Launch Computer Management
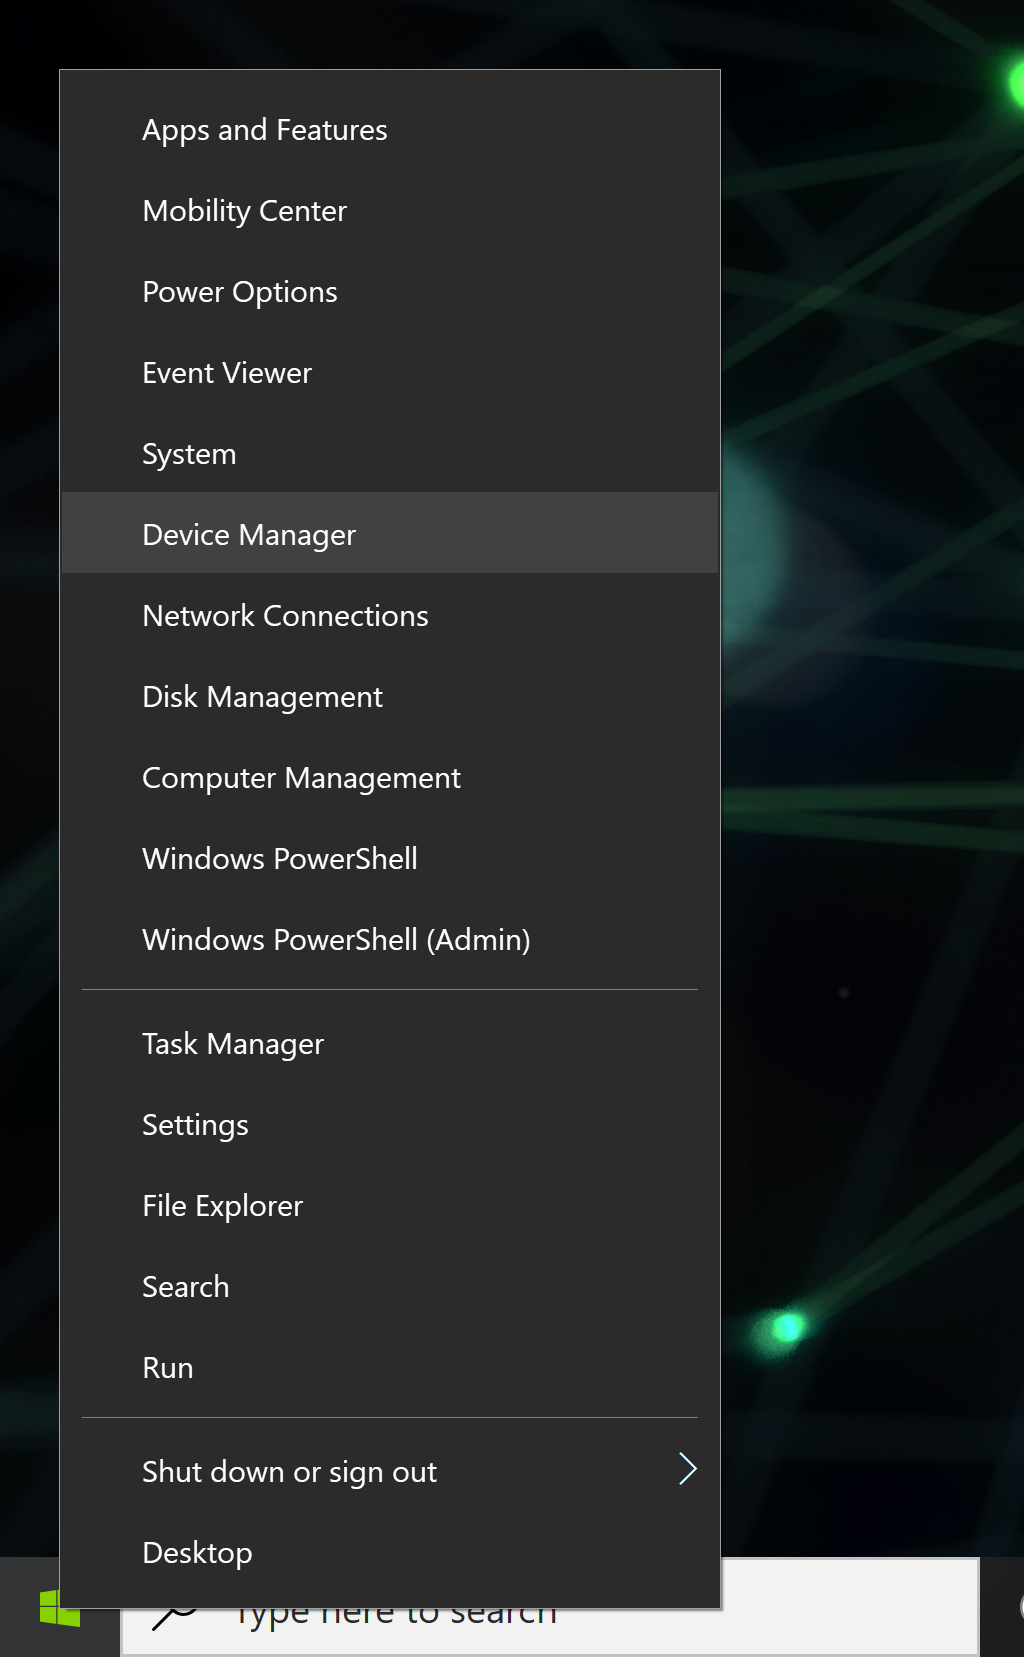This screenshot has width=1024, height=1657. 301,778
